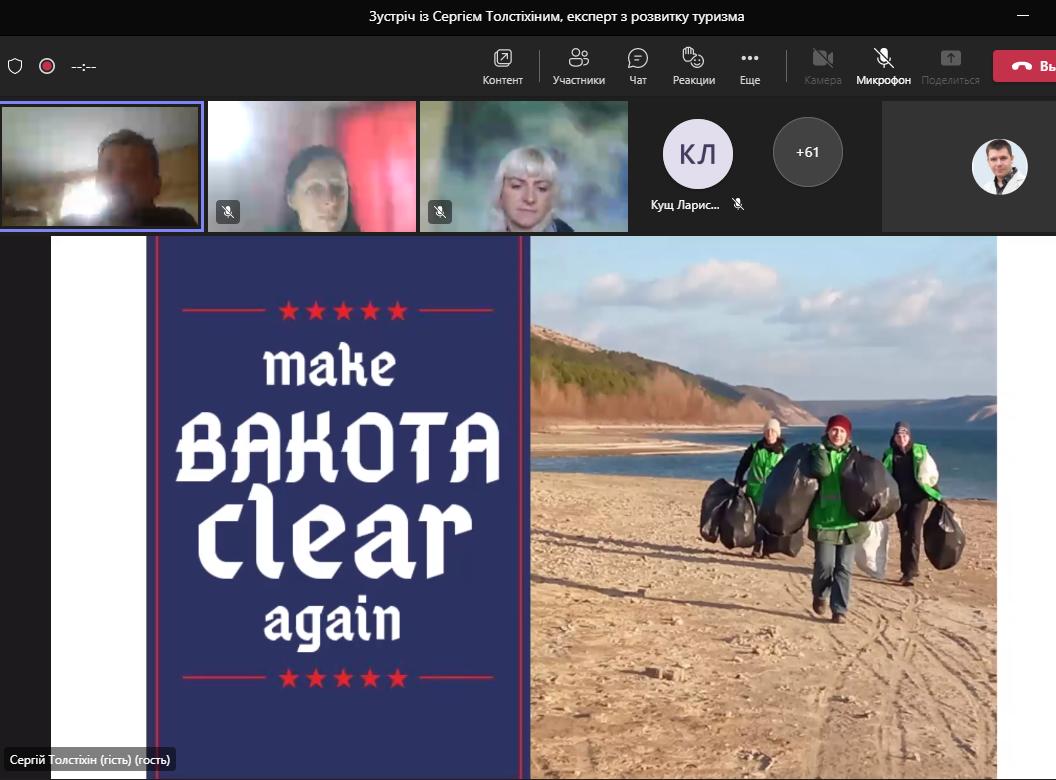Select the highlighted first video tile
The height and width of the screenshot is (780, 1056).
click(101, 166)
